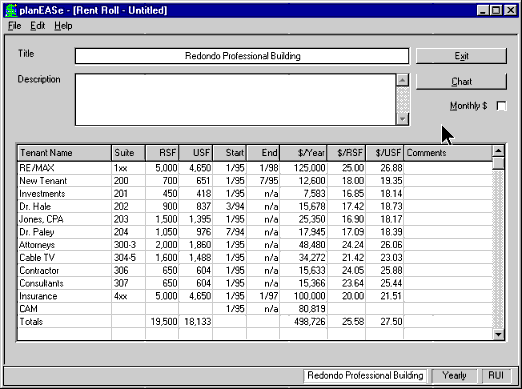Click status bar Redondo Professional Building label

point(365,376)
